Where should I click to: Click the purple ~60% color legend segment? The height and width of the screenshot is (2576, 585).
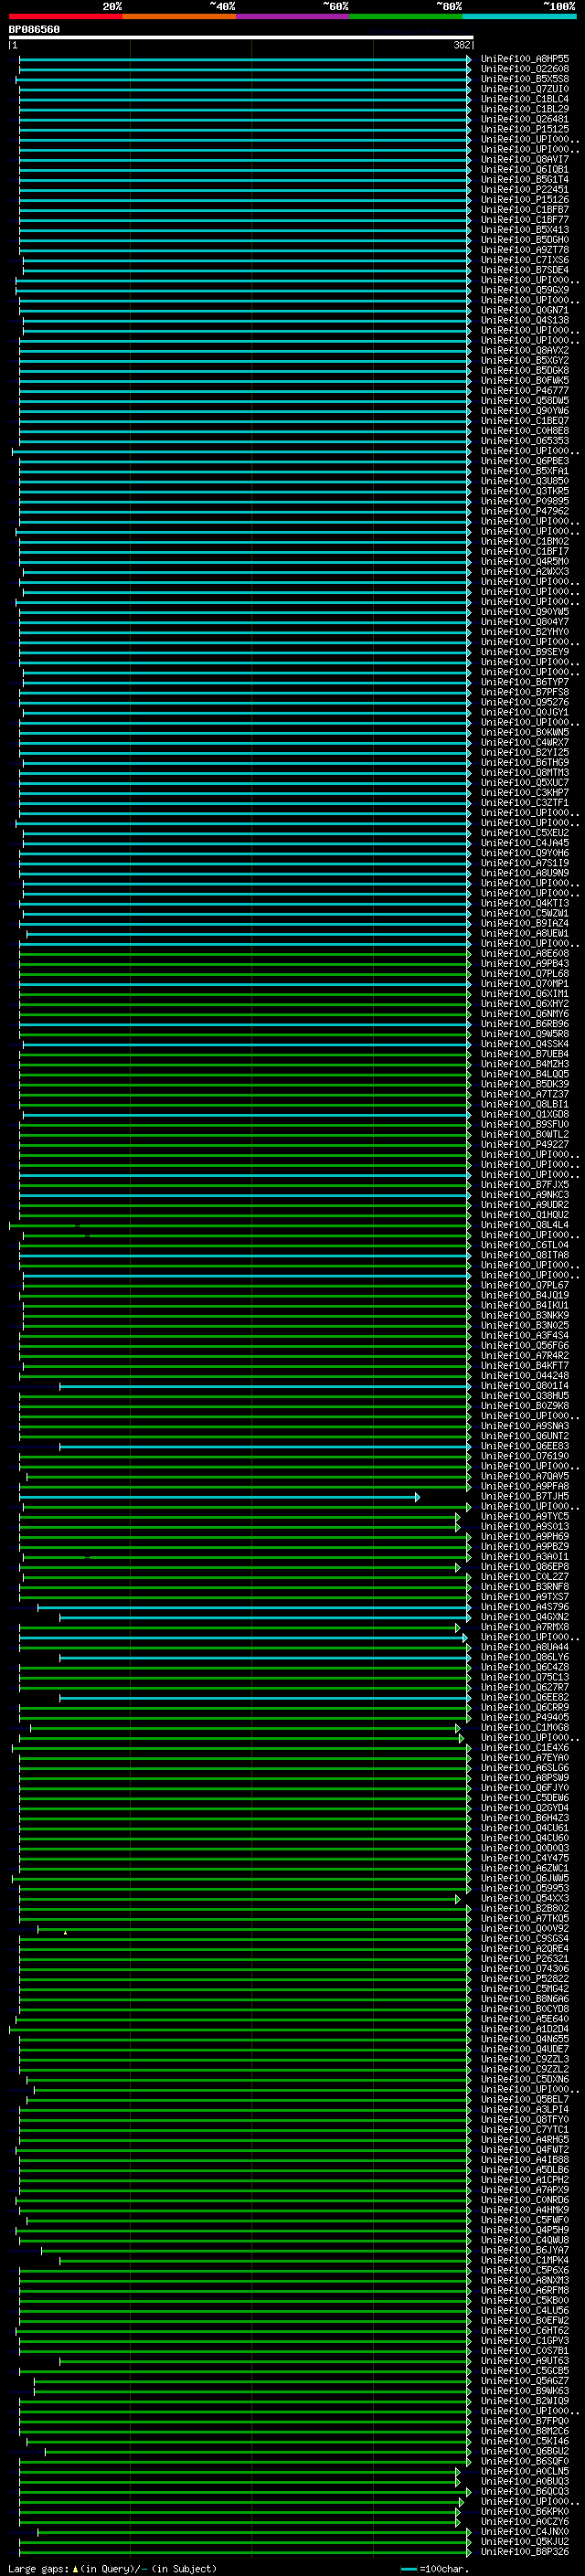click(293, 16)
